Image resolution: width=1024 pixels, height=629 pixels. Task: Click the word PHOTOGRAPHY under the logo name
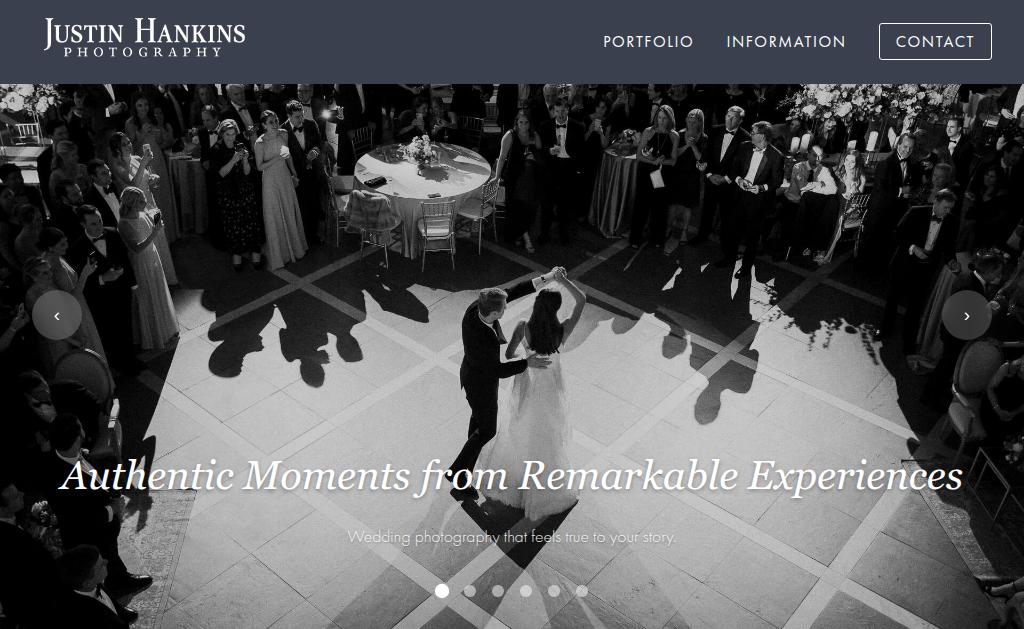coord(143,52)
